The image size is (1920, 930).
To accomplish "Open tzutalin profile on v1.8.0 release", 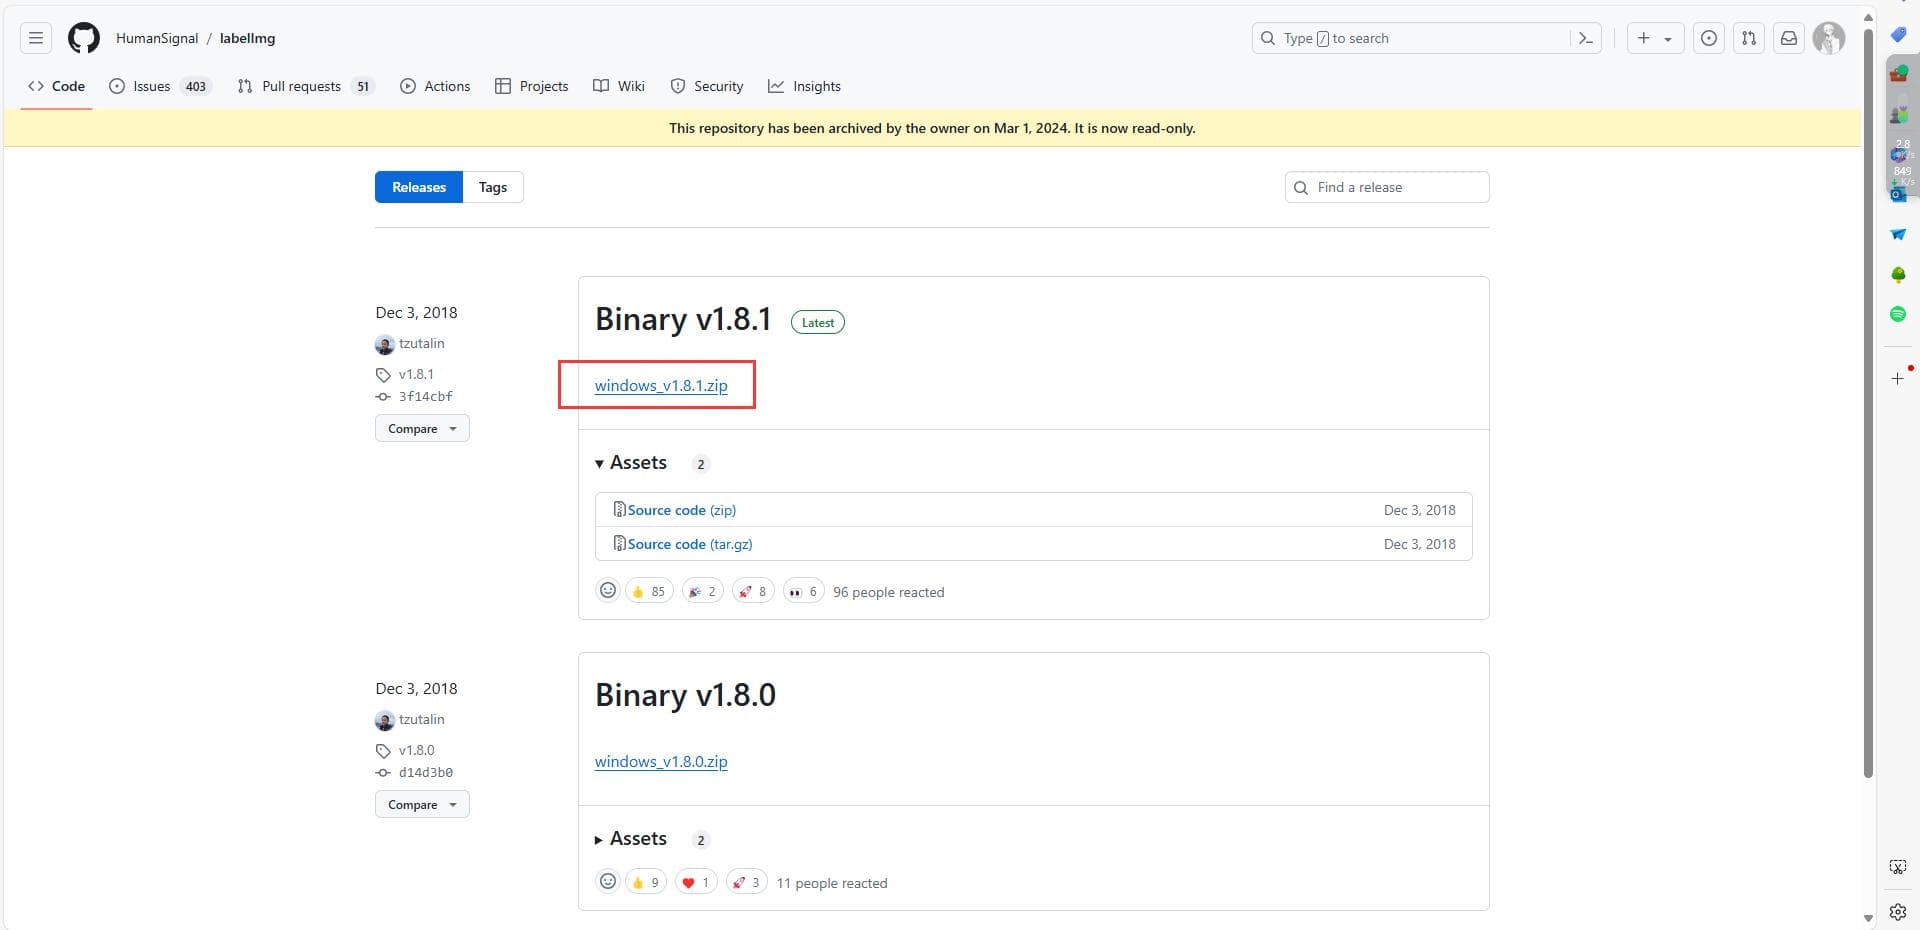I will pyautogui.click(x=421, y=719).
